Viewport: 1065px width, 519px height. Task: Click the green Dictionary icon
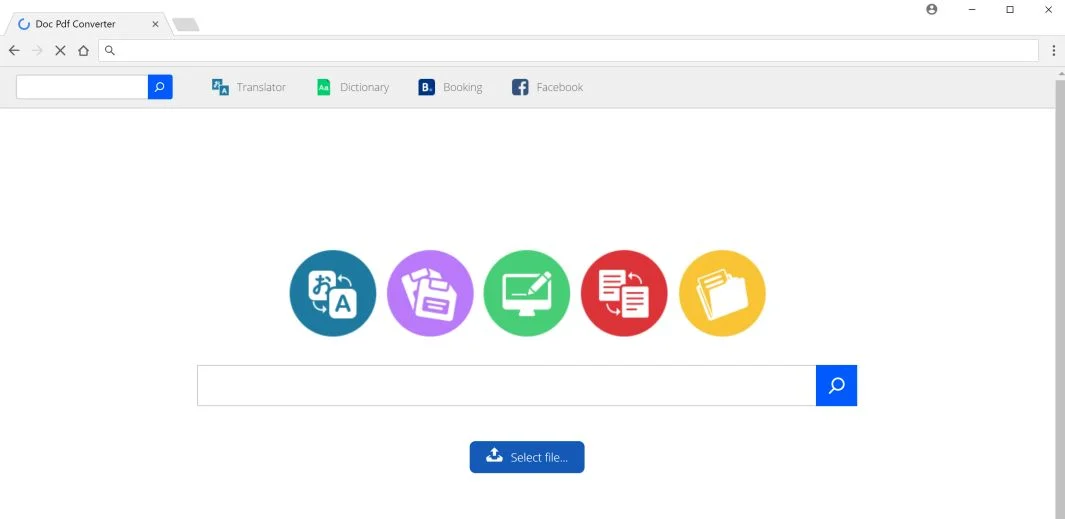[x=324, y=87]
